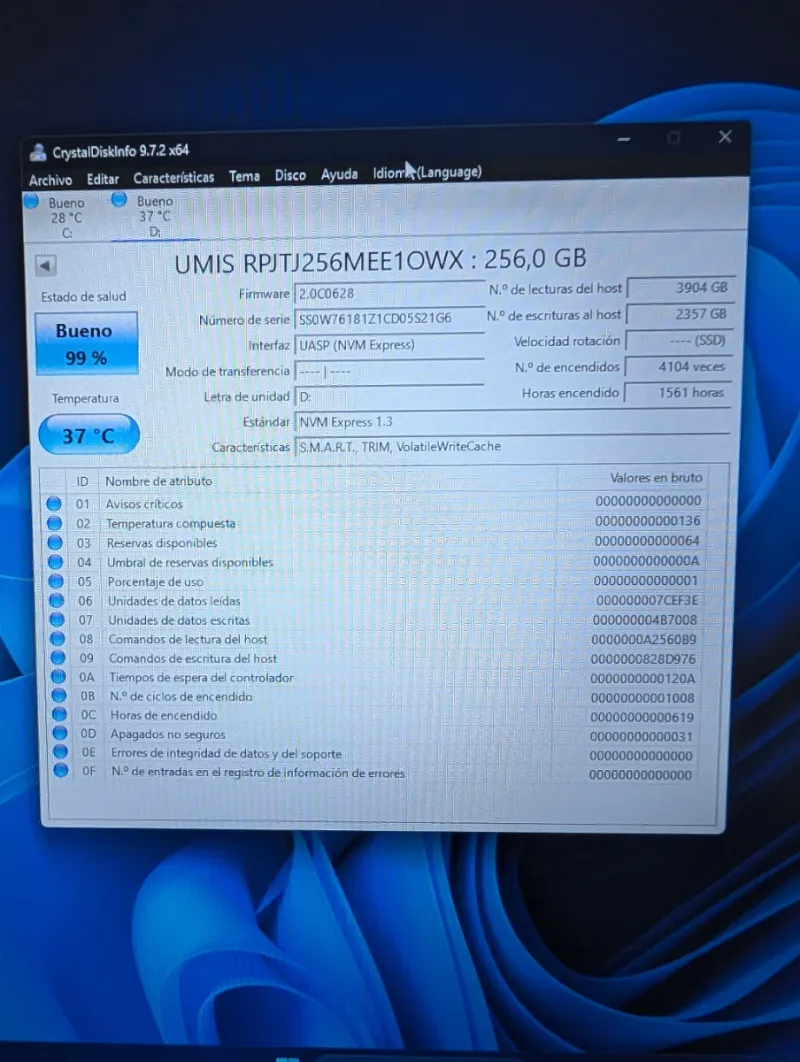Click the CrystalDiskInfo title bar icon
The height and width of the screenshot is (1062, 800).
tap(38, 153)
